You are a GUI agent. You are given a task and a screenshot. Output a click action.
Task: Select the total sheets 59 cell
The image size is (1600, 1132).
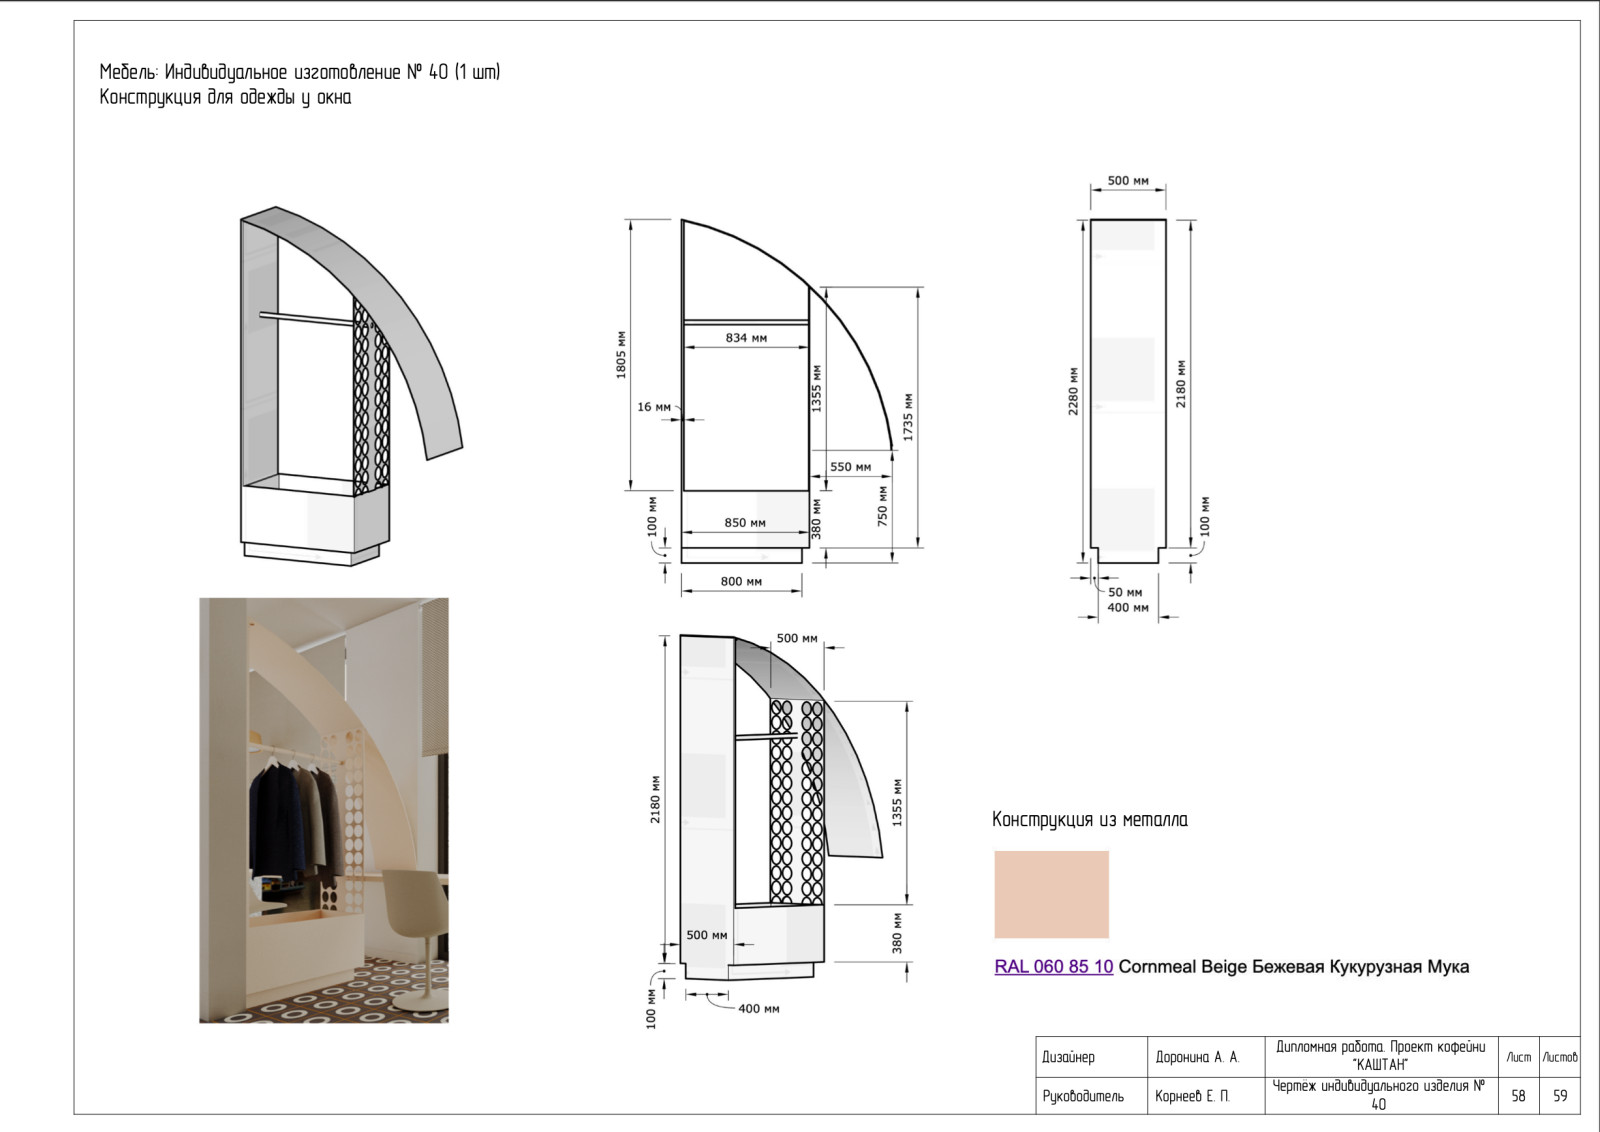pyautogui.click(x=1560, y=1096)
